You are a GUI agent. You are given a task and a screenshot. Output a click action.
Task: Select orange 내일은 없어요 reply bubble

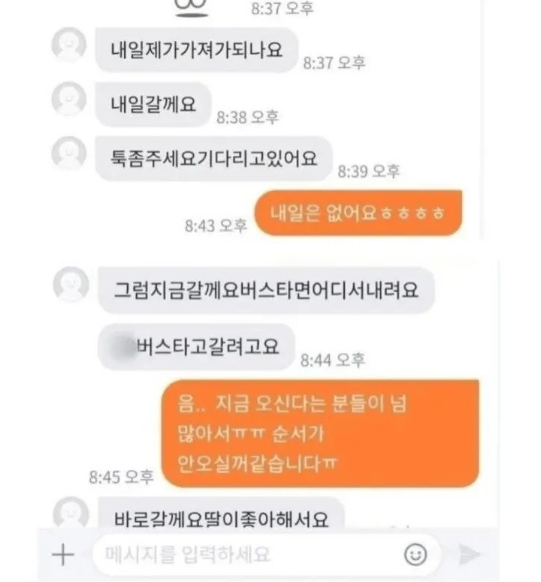click(x=358, y=213)
